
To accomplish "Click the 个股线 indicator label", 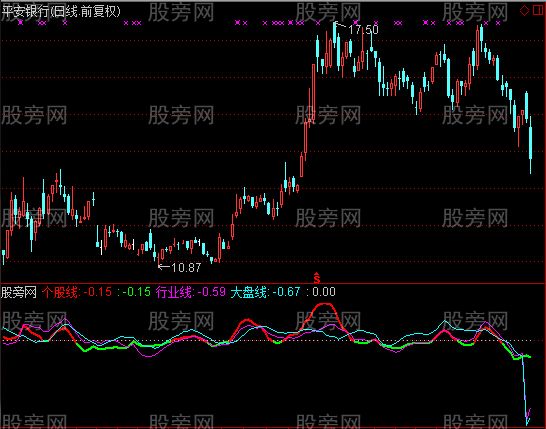I will pos(60,292).
